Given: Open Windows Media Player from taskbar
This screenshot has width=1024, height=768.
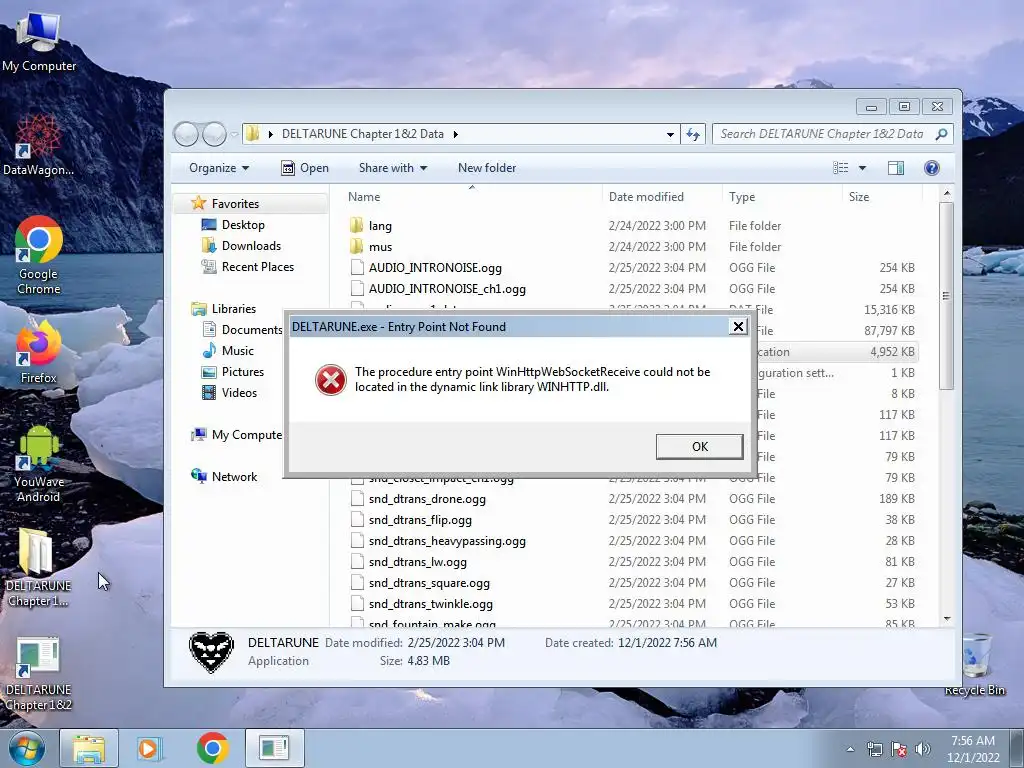Looking at the screenshot, I should coord(150,748).
